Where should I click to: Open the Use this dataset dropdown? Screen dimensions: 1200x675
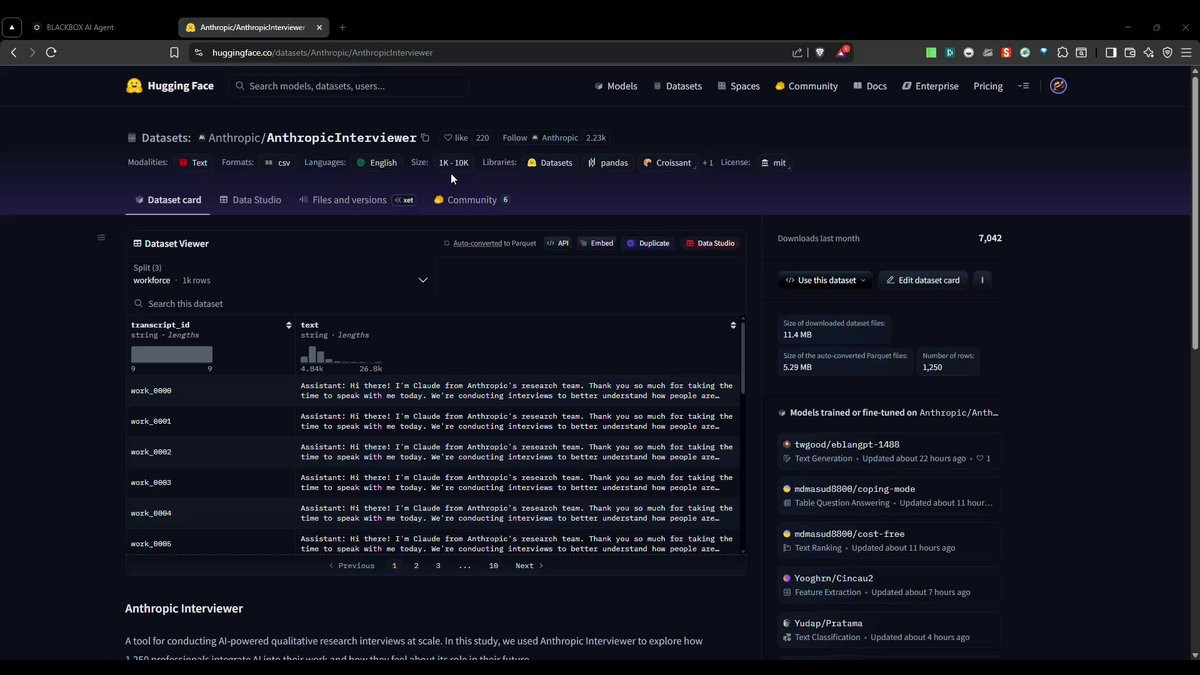click(x=825, y=280)
